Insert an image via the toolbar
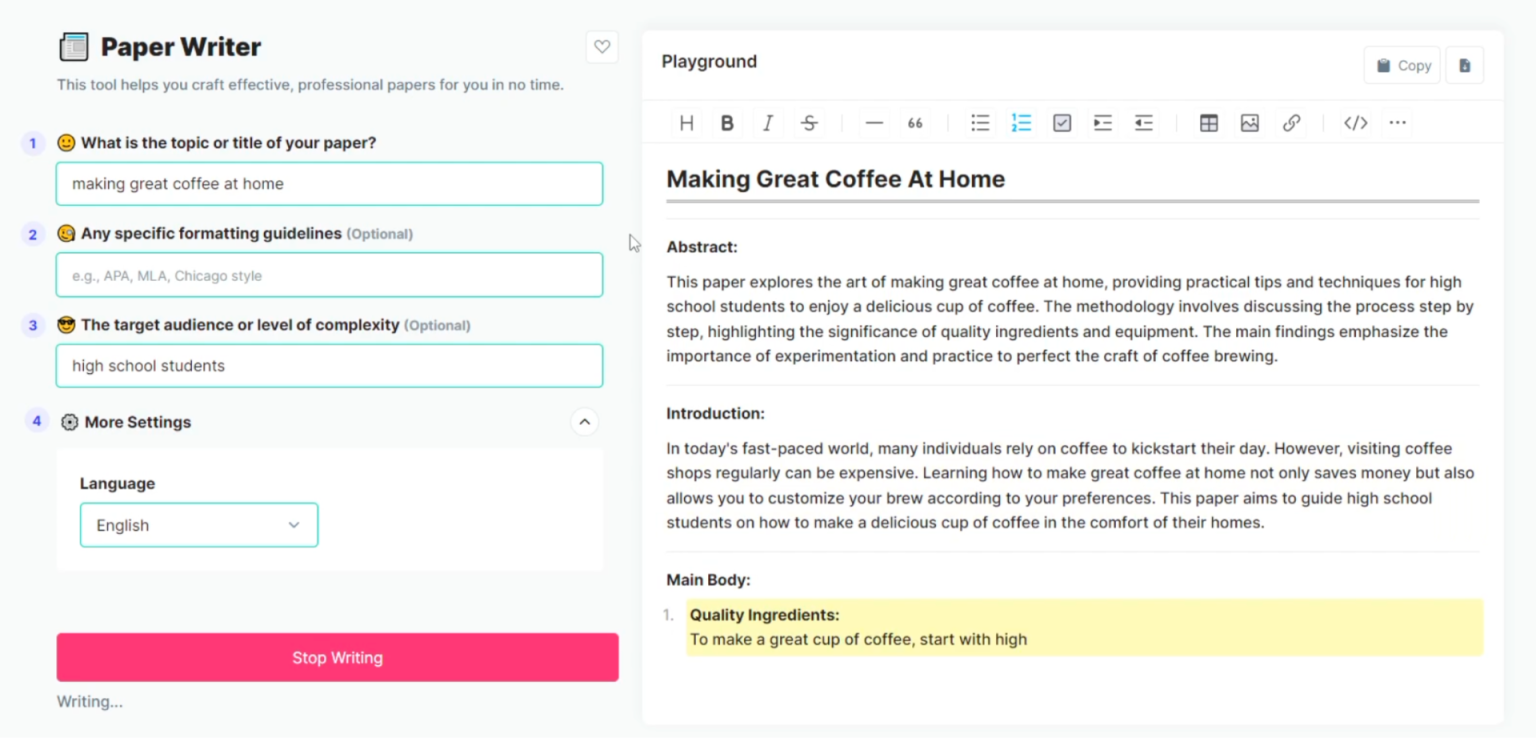This screenshot has width=1536, height=738. coord(1249,122)
